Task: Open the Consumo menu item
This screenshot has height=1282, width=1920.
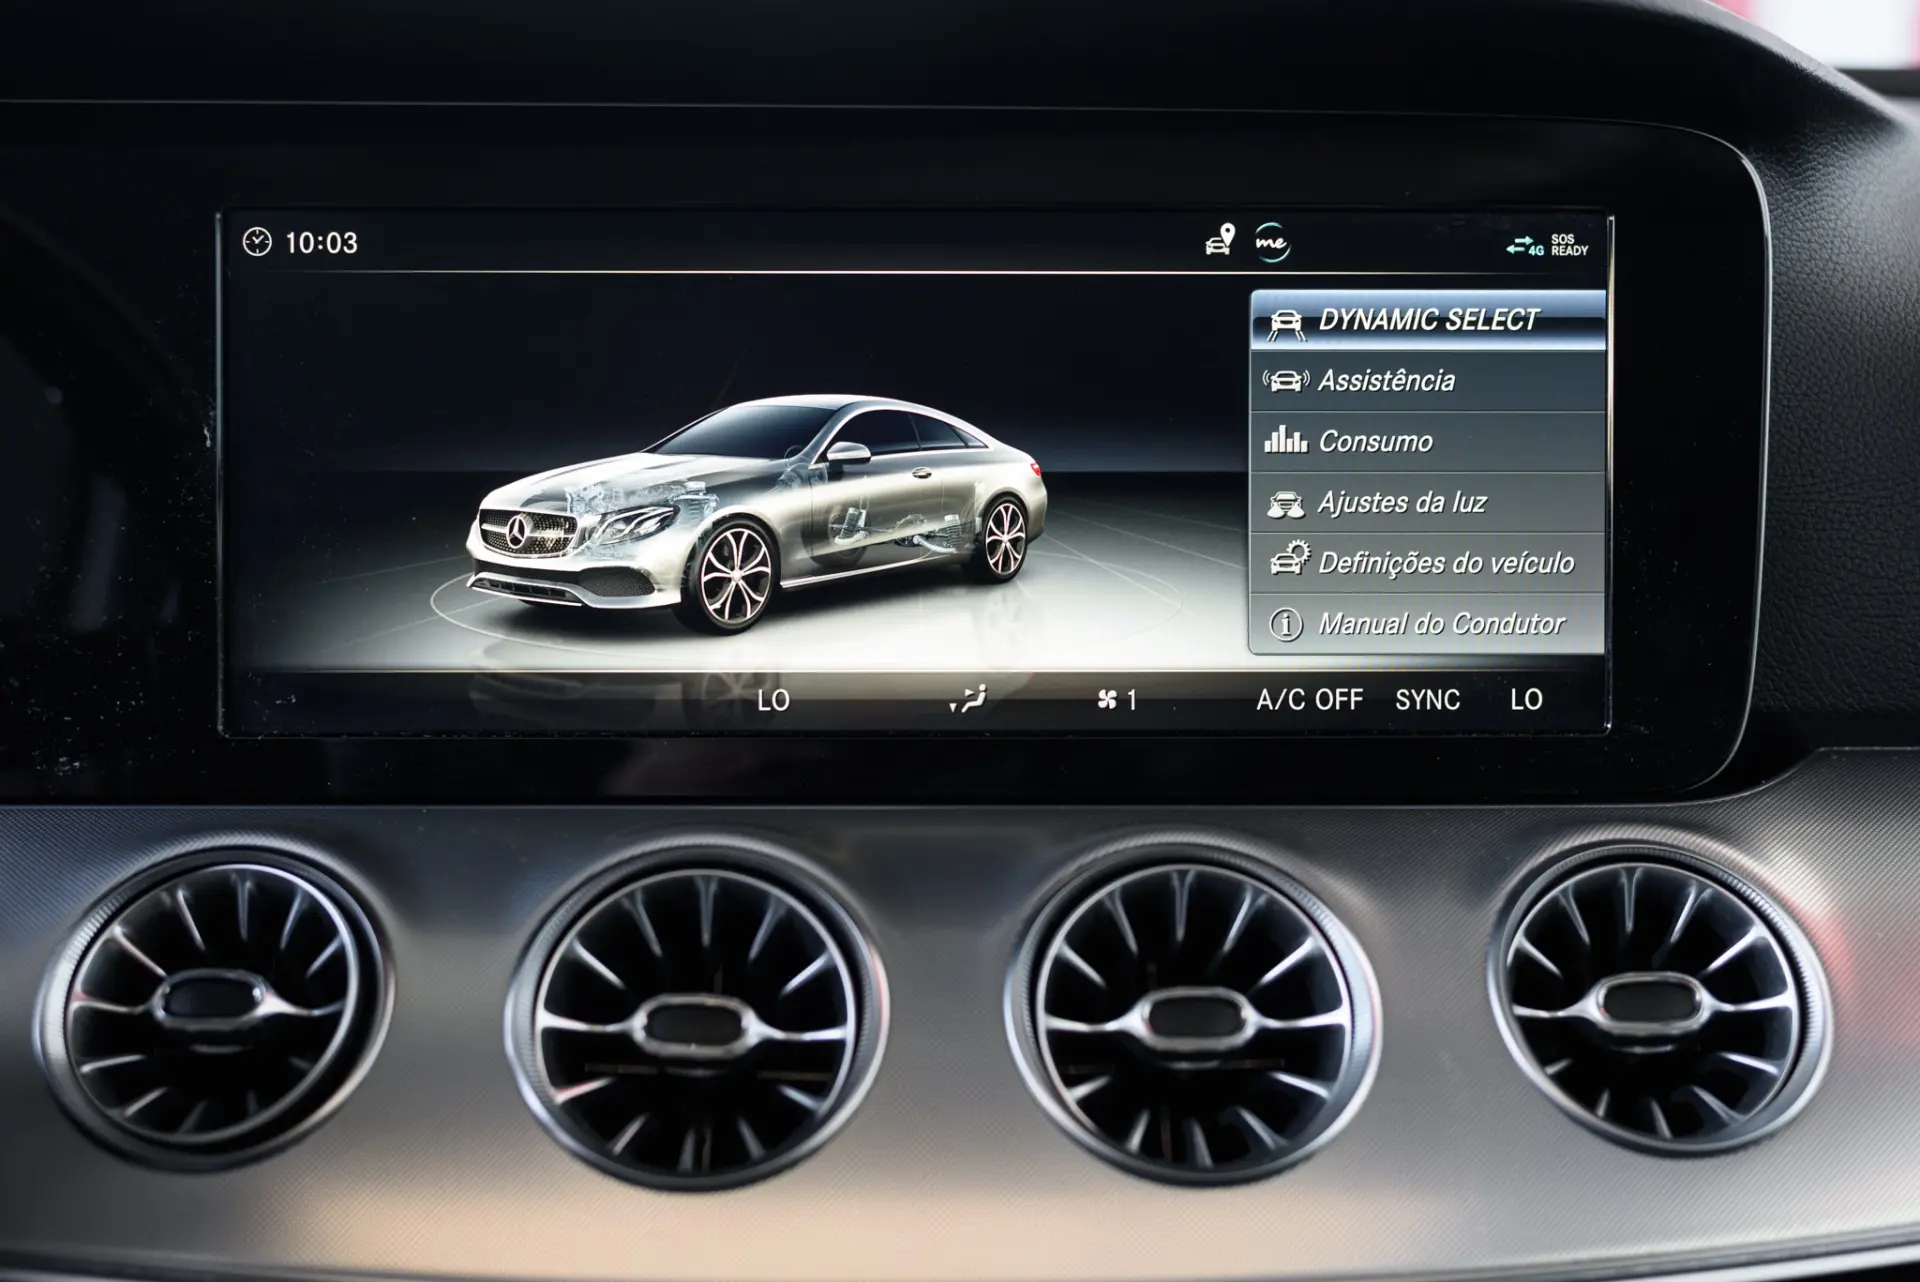Action: coord(1427,442)
